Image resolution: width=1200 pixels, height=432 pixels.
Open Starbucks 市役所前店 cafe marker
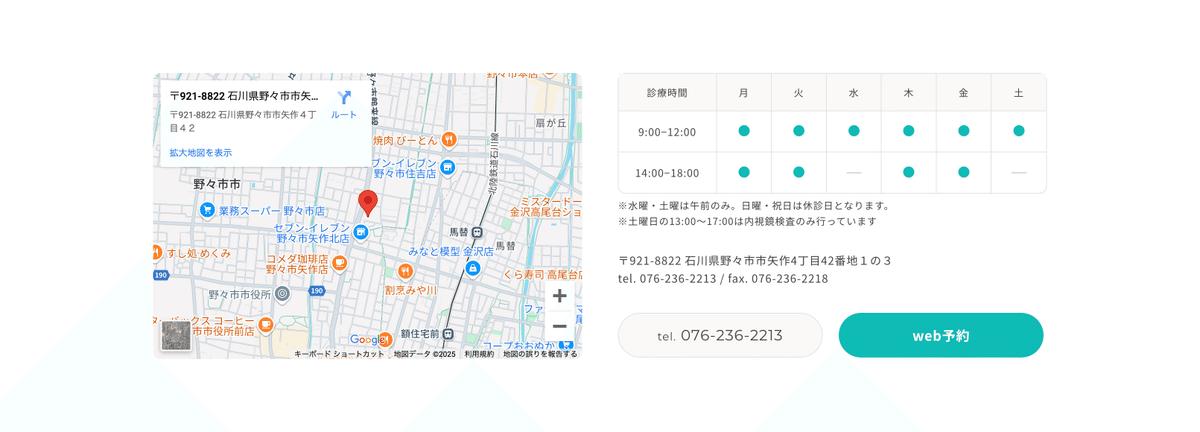pos(265,325)
